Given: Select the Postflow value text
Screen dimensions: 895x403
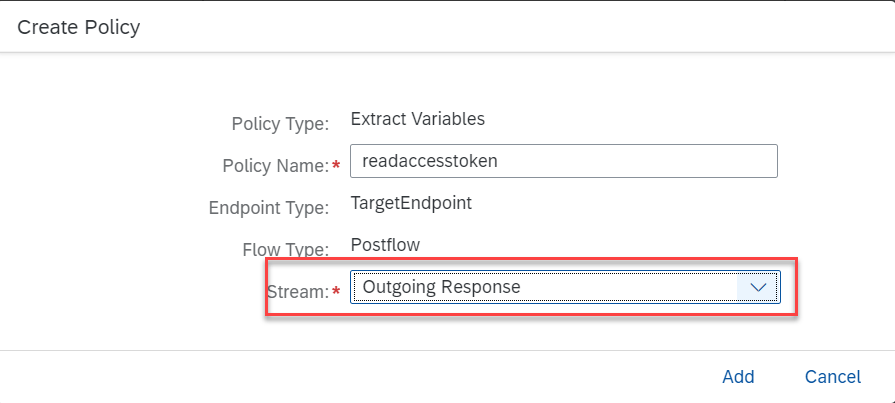Looking at the screenshot, I should pos(386,245).
